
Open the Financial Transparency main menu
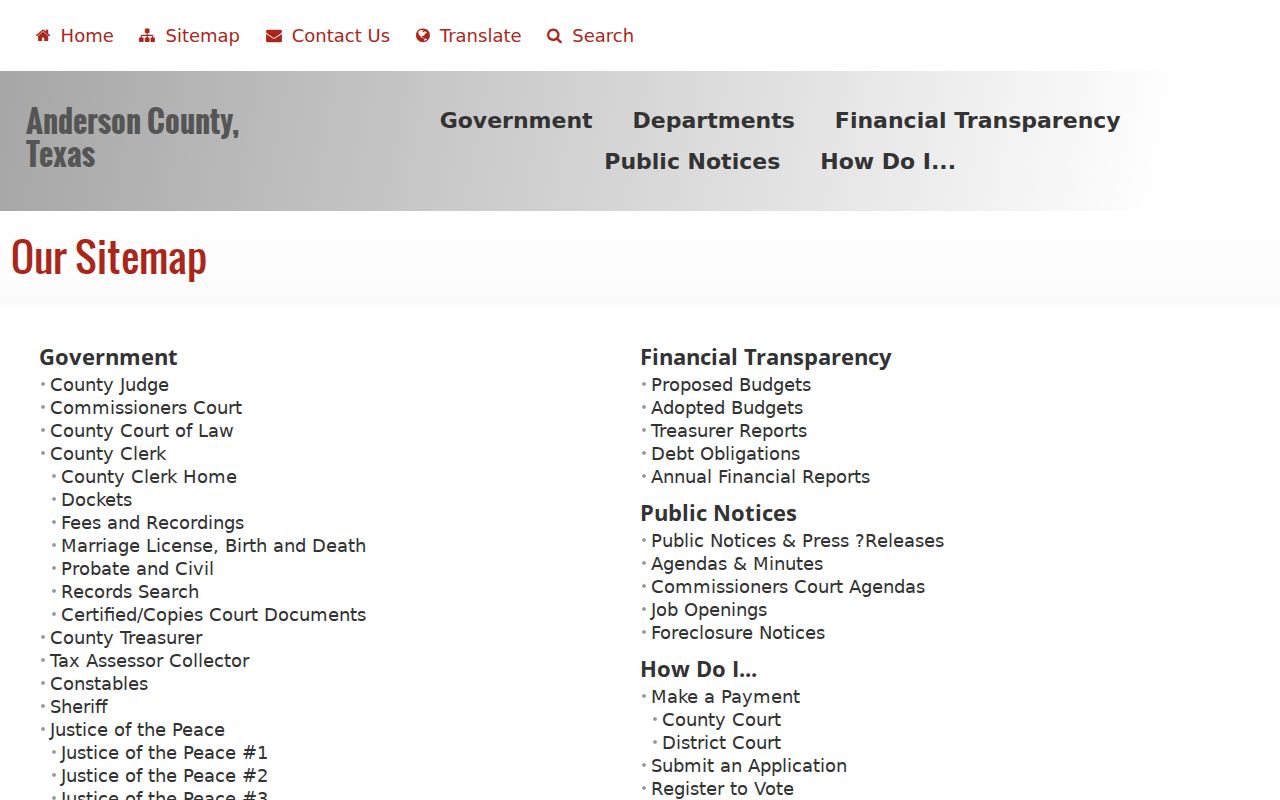click(x=977, y=120)
